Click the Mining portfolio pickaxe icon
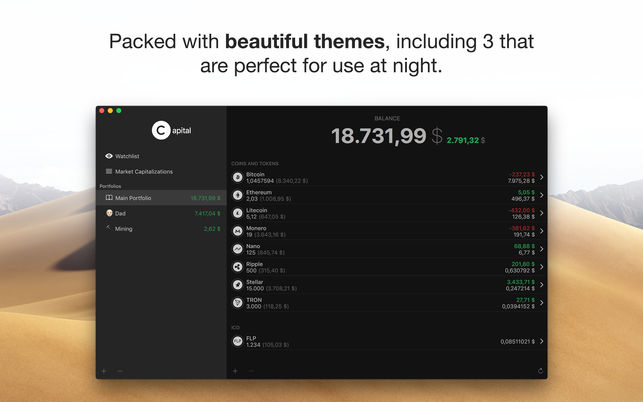 point(109,228)
